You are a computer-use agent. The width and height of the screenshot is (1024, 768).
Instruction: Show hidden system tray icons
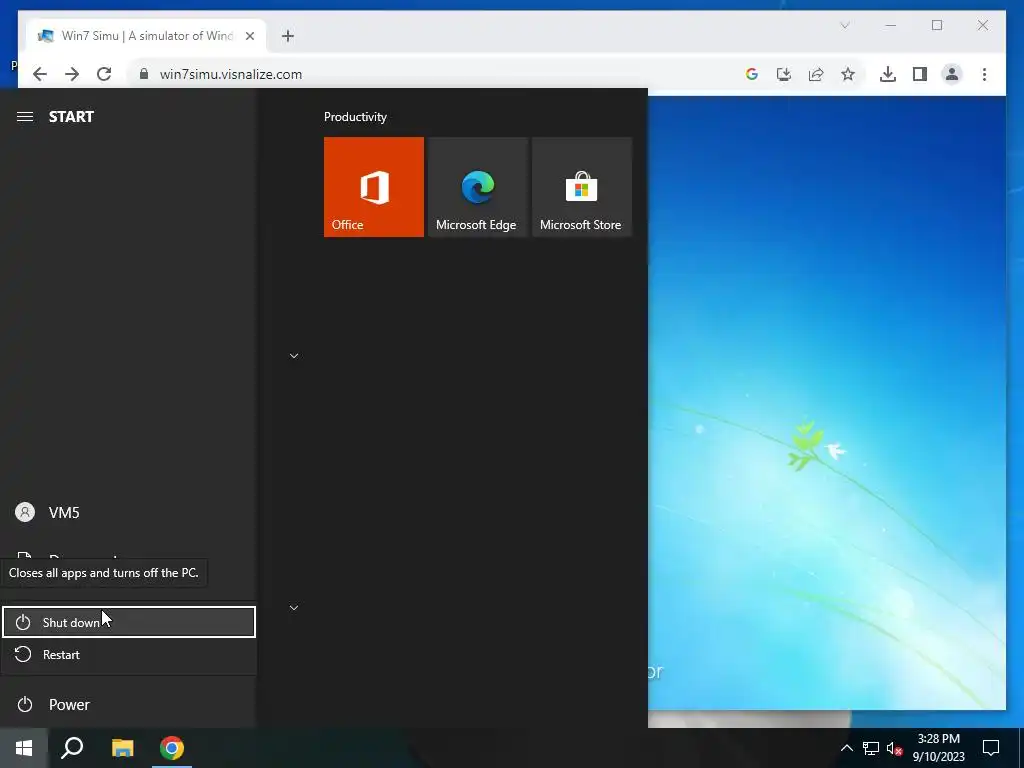point(846,748)
